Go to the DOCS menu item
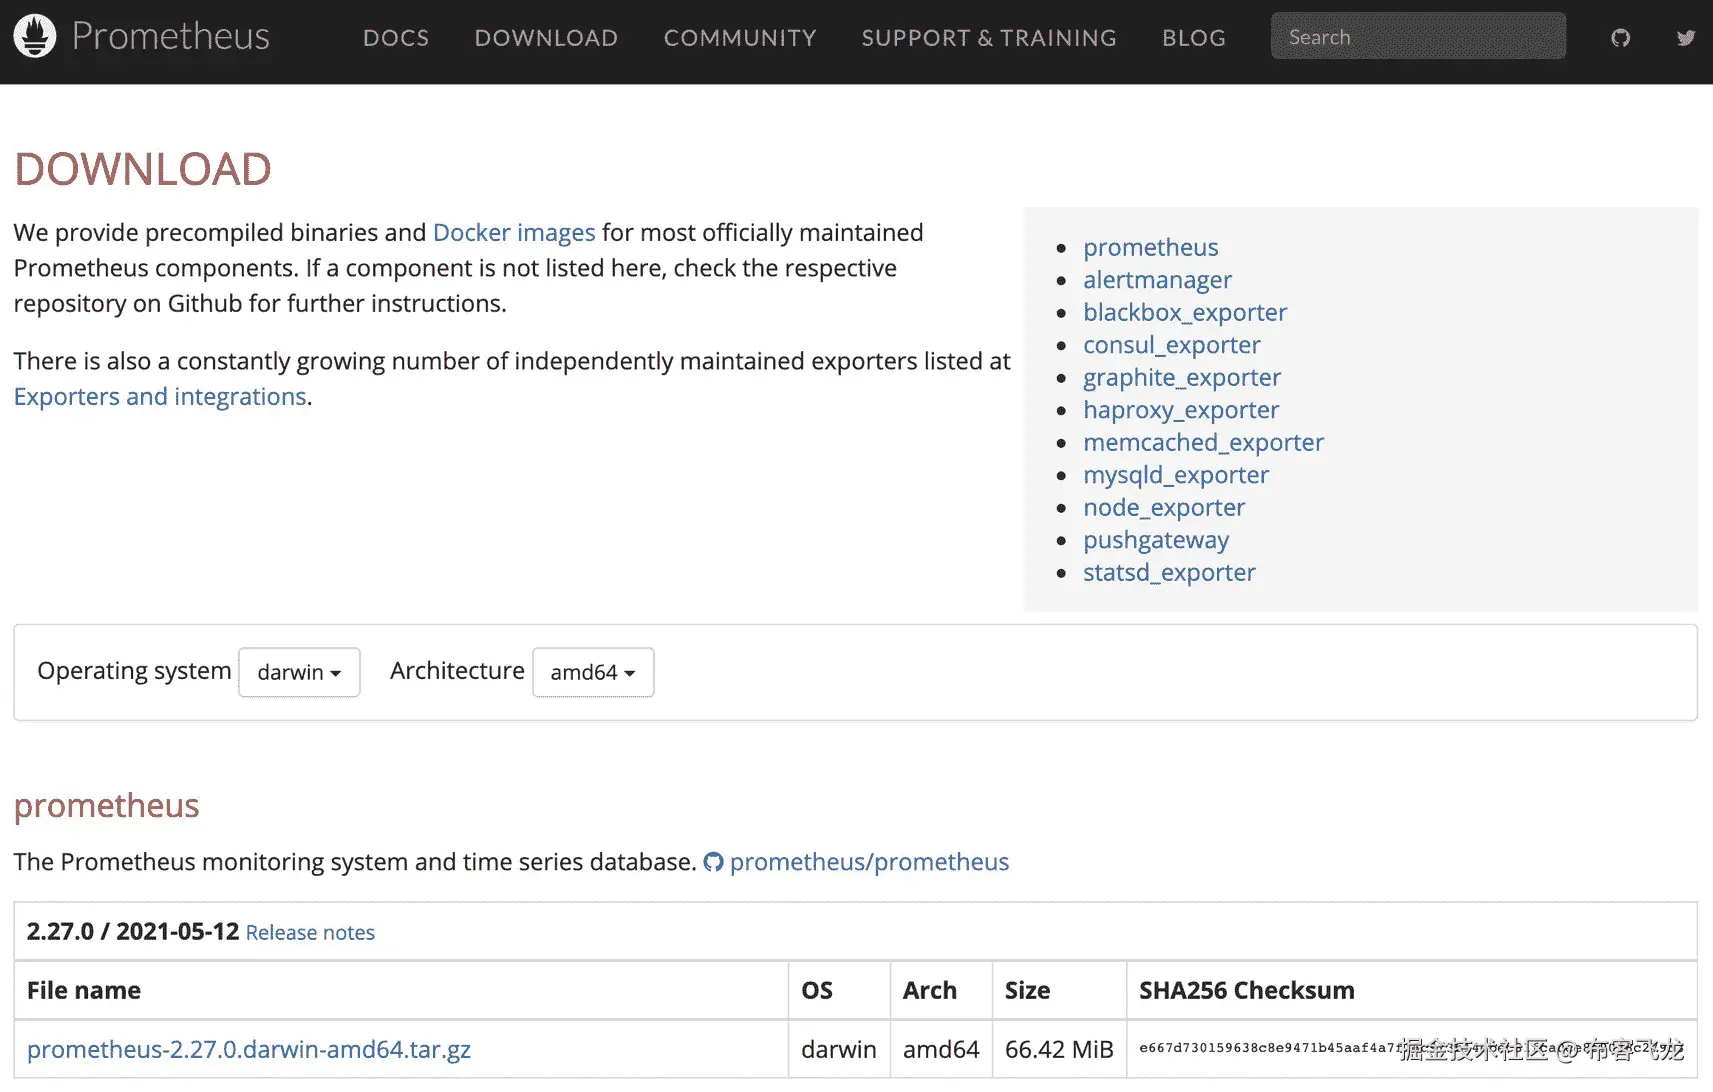The height and width of the screenshot is (1092, 1713). coord(396,38)
